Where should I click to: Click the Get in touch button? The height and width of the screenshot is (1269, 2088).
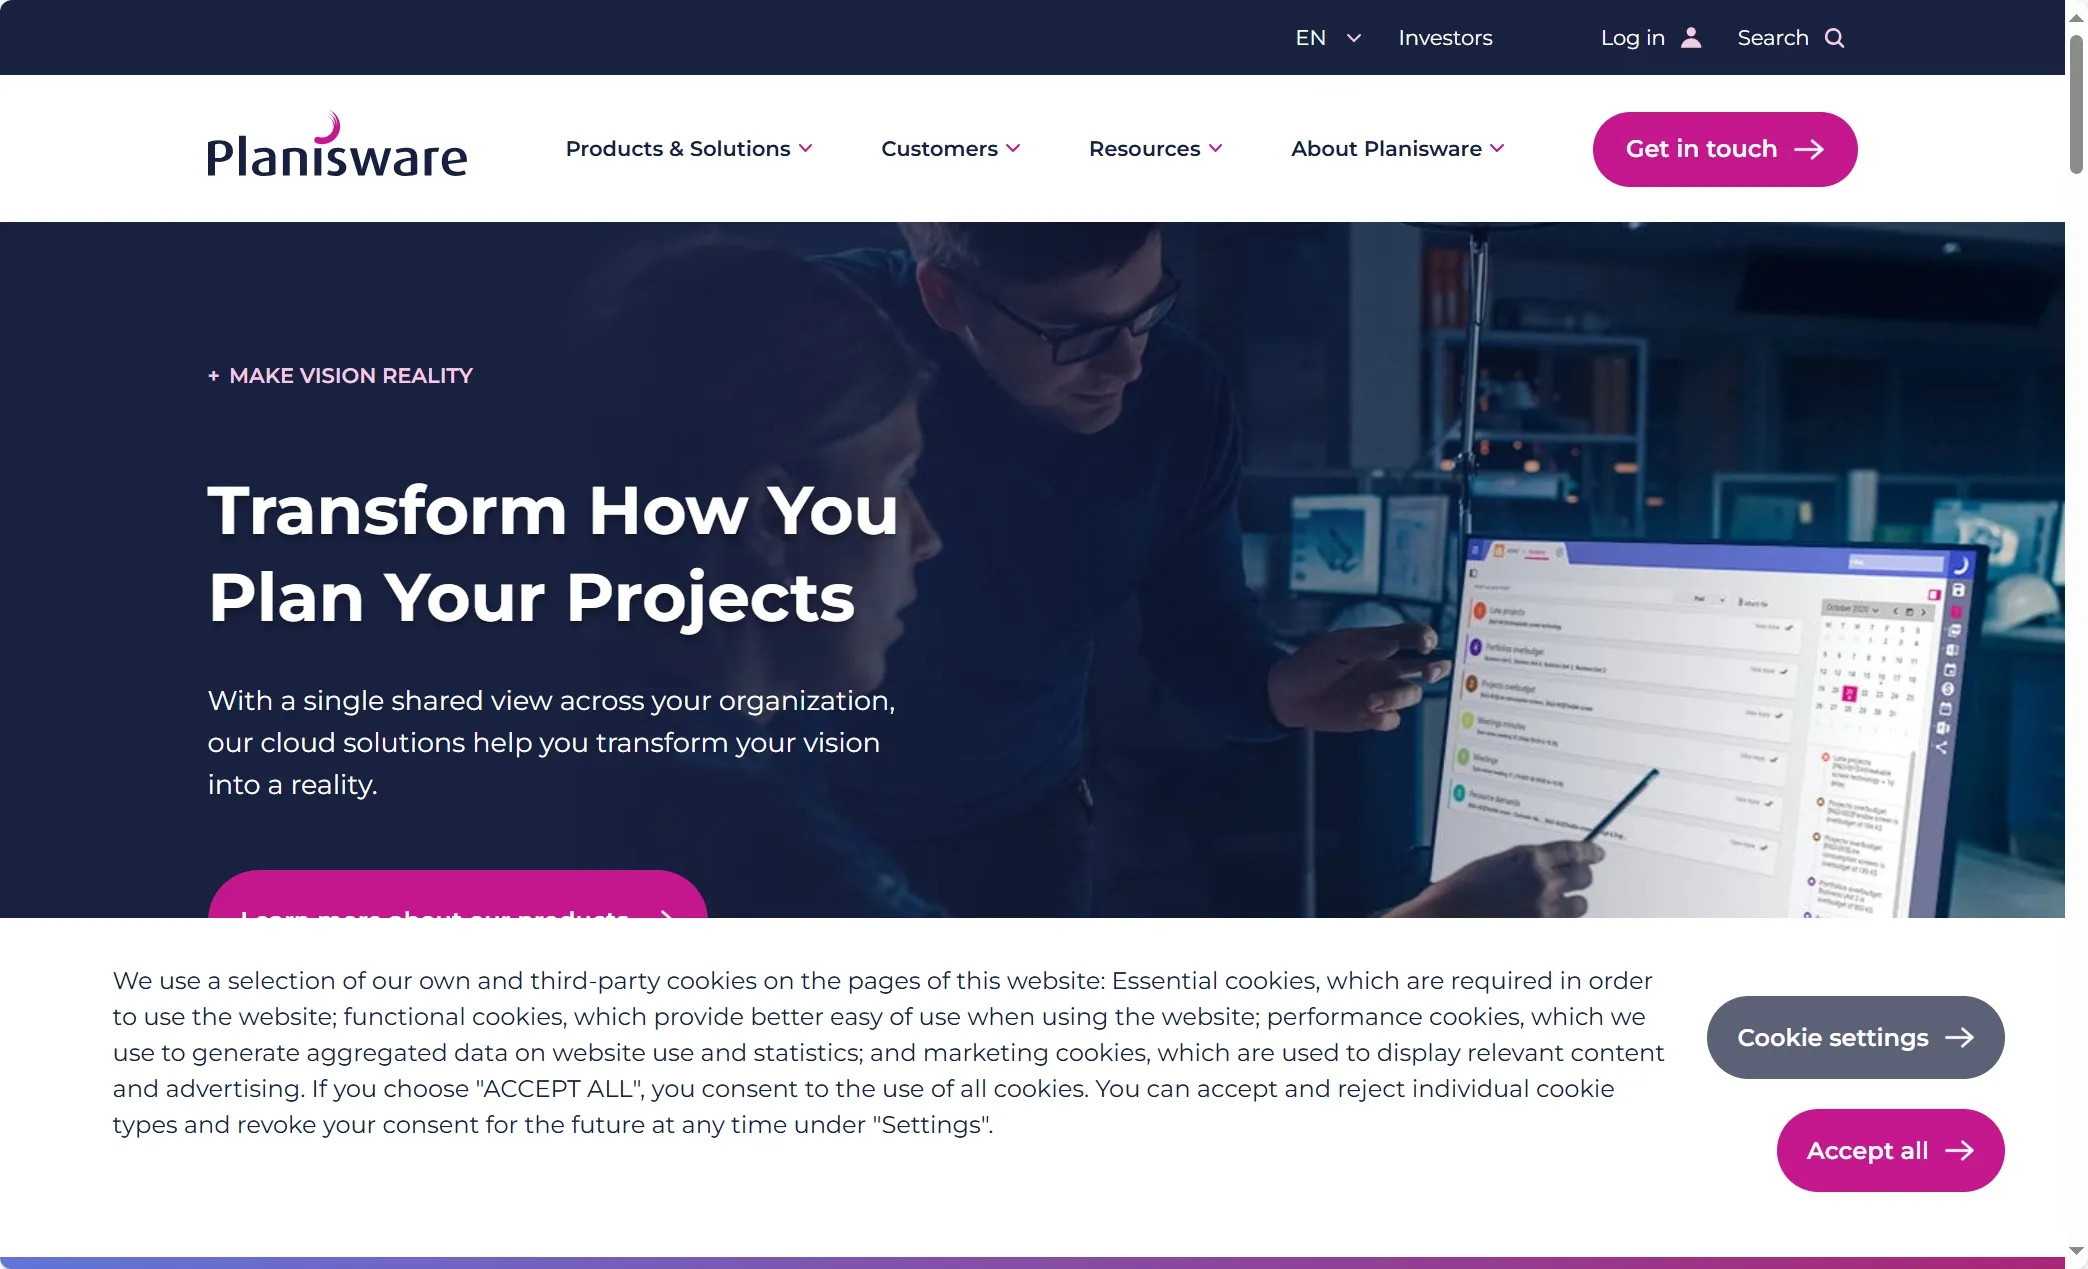(x=1724, y=149)
